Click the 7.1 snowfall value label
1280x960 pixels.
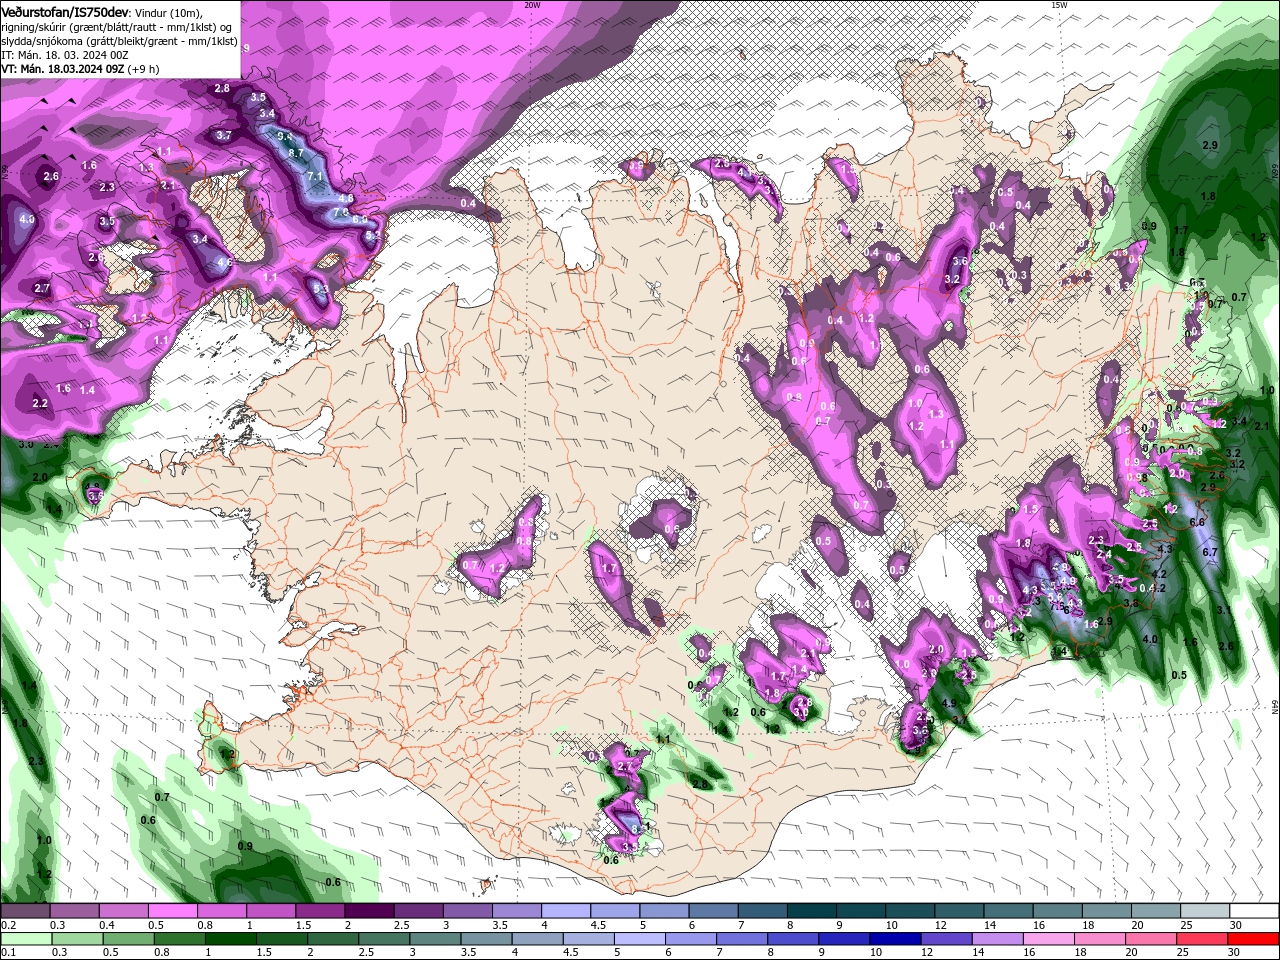[x=314, y=176]
